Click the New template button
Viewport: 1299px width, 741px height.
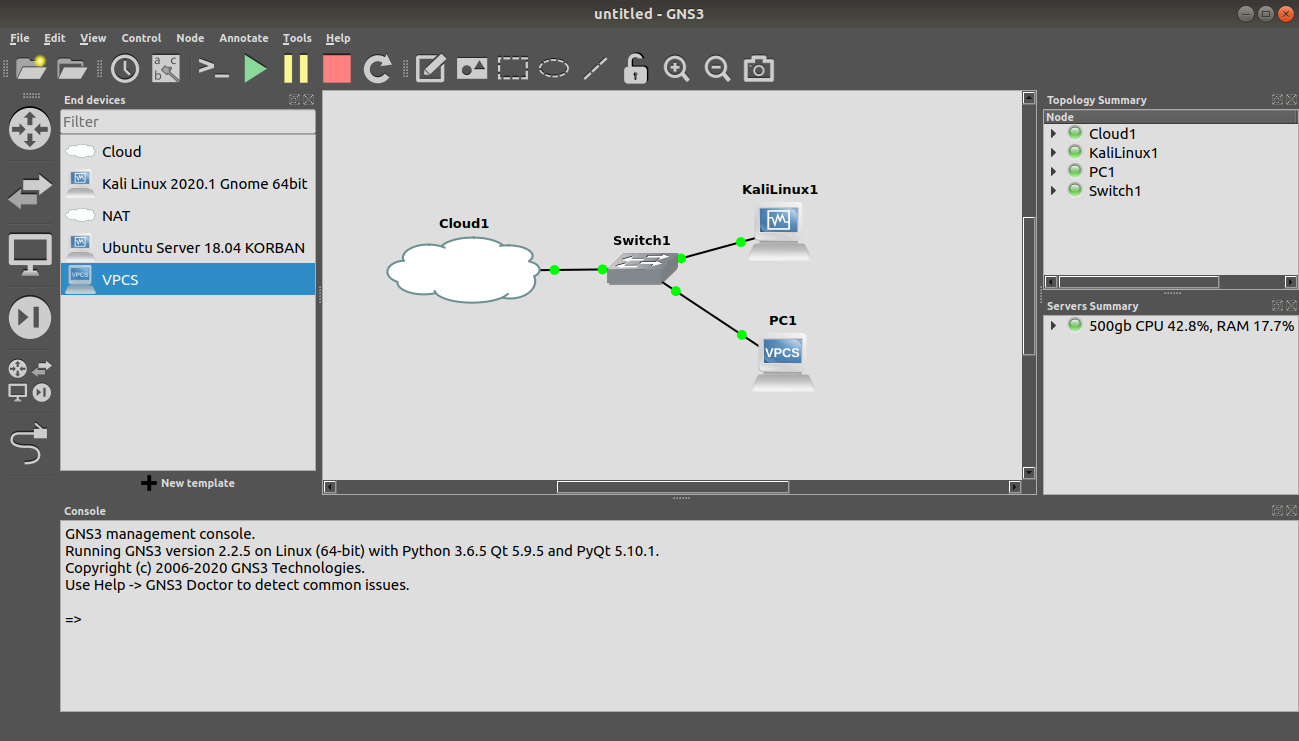[x=188, y=483]
